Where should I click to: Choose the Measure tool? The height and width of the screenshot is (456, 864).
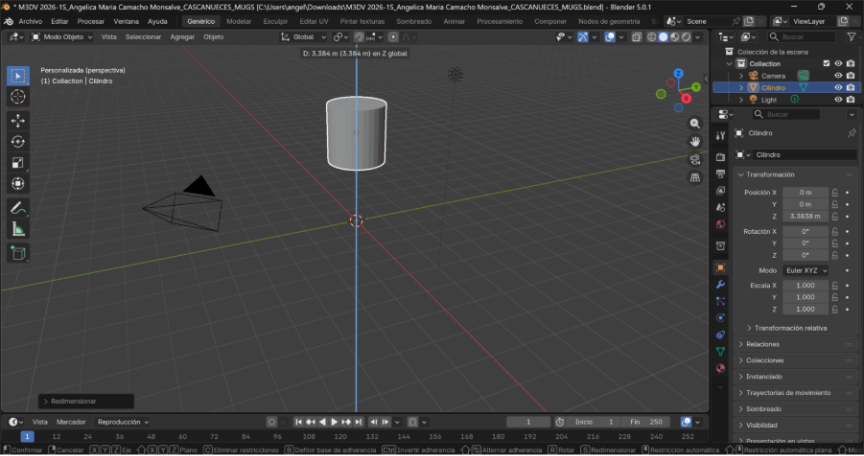point(18,230)
